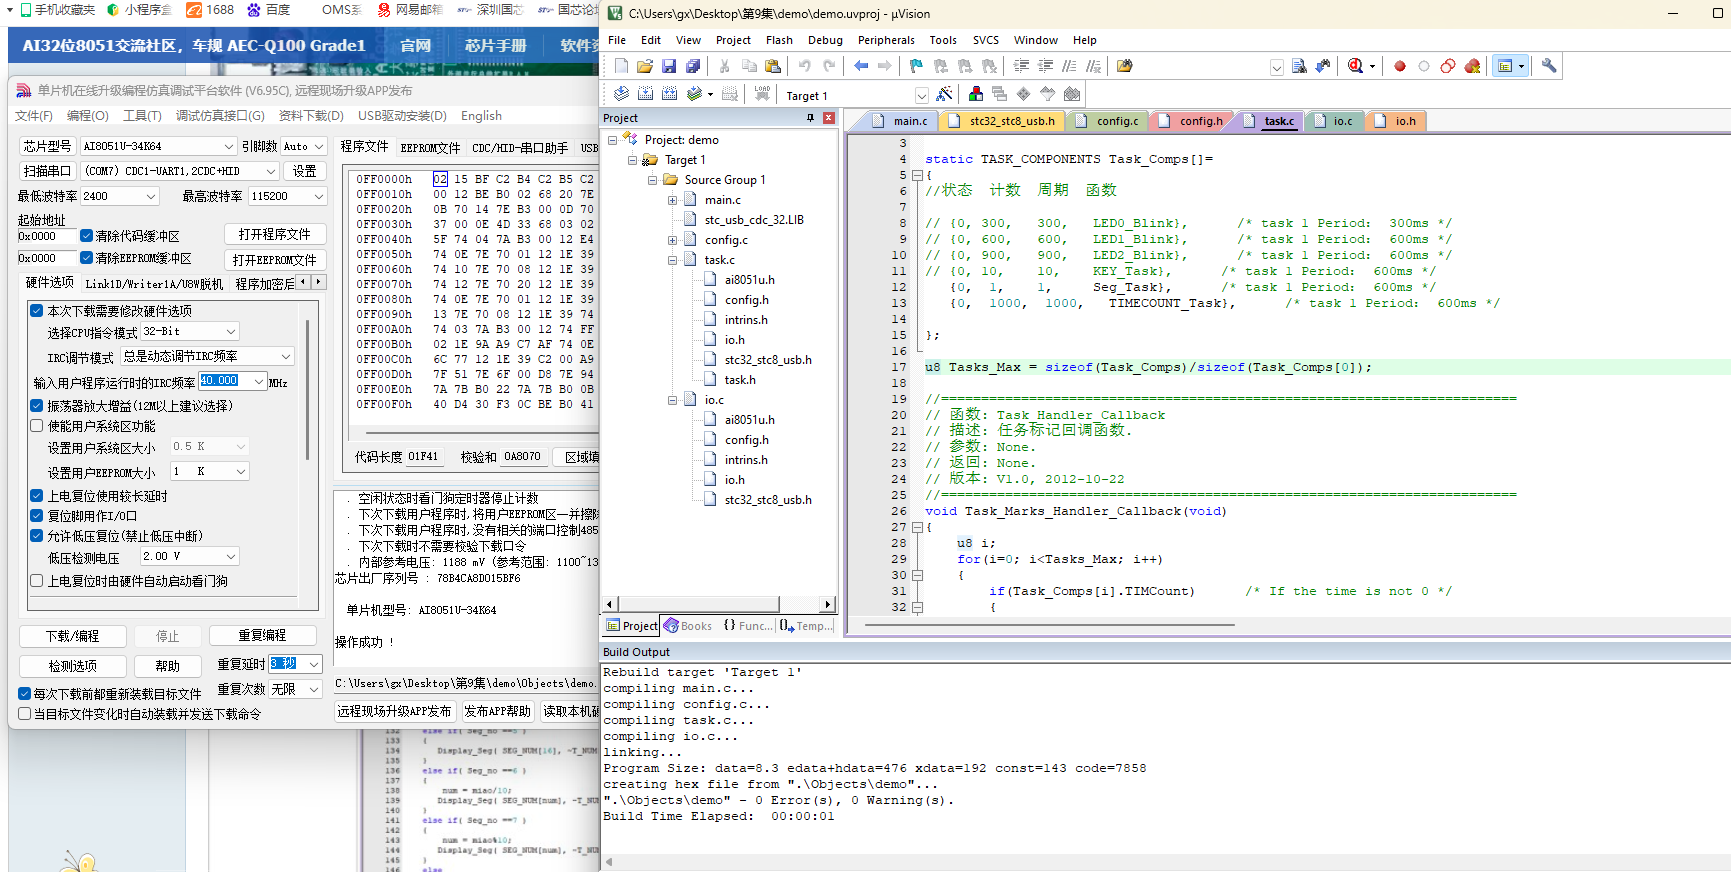
Task: Click the Cut scissors icon
Action: coord(724,66)
